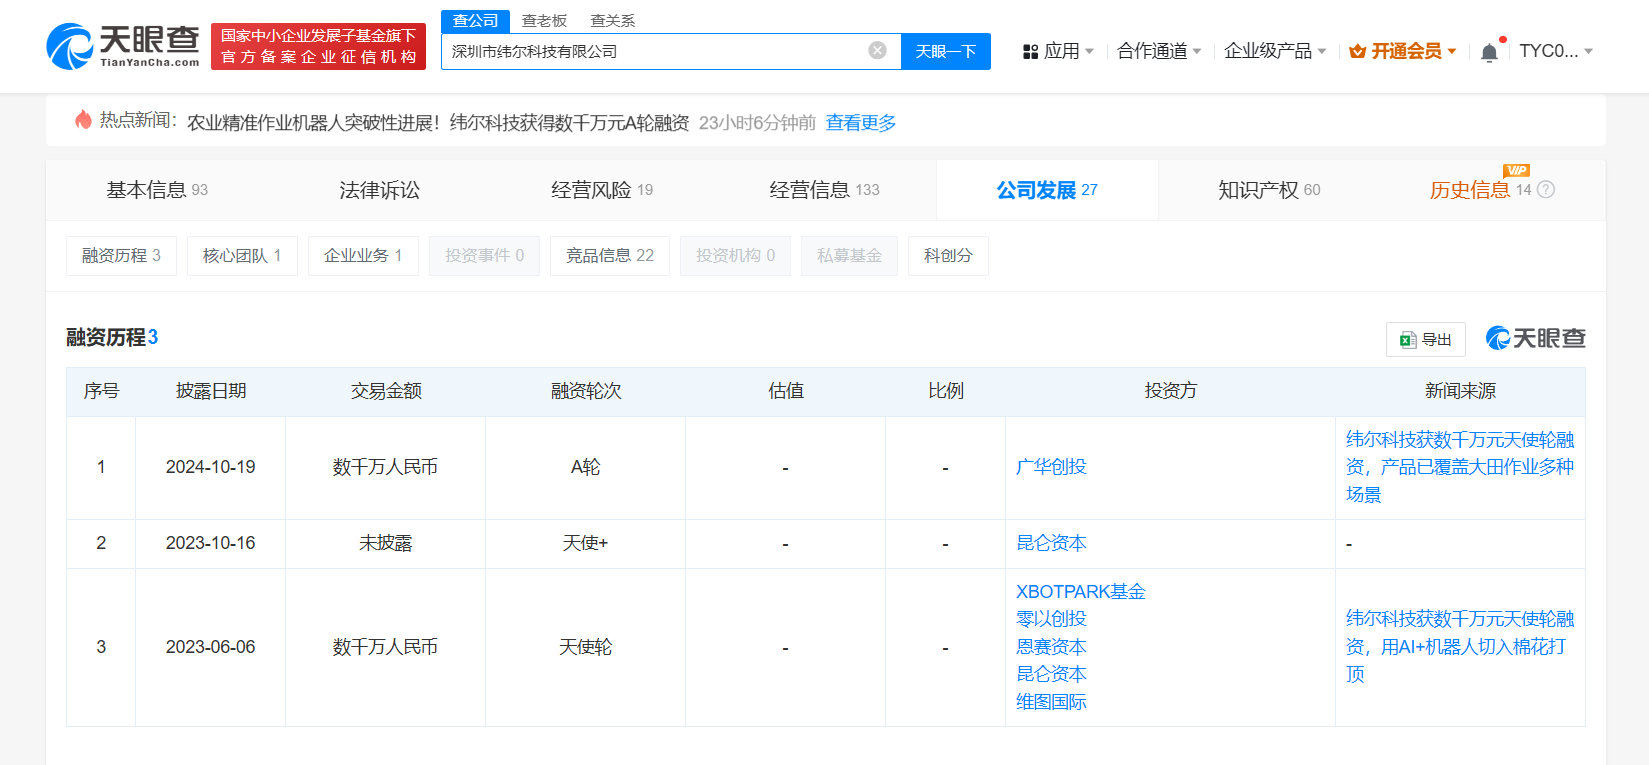Click the 2024-10-19 date cell
Image resolution: width=1649 pixels, height=765 pixels.
211,467
